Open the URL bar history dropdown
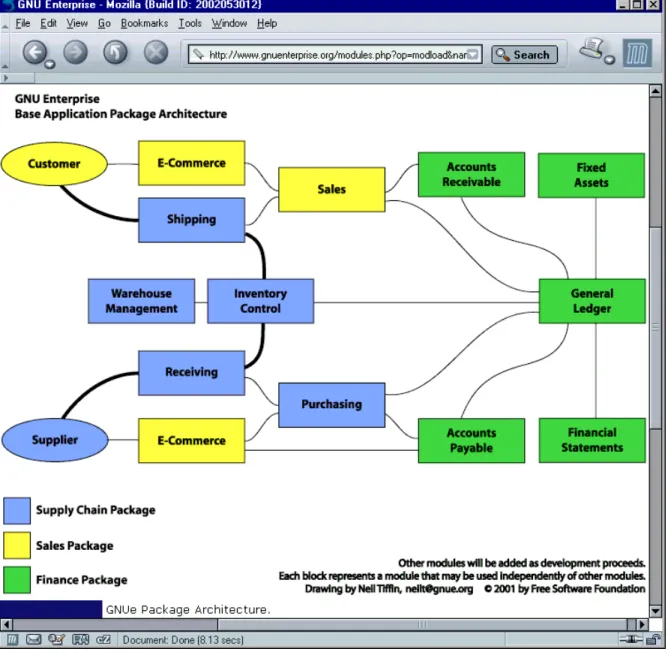 click(473, 54)
